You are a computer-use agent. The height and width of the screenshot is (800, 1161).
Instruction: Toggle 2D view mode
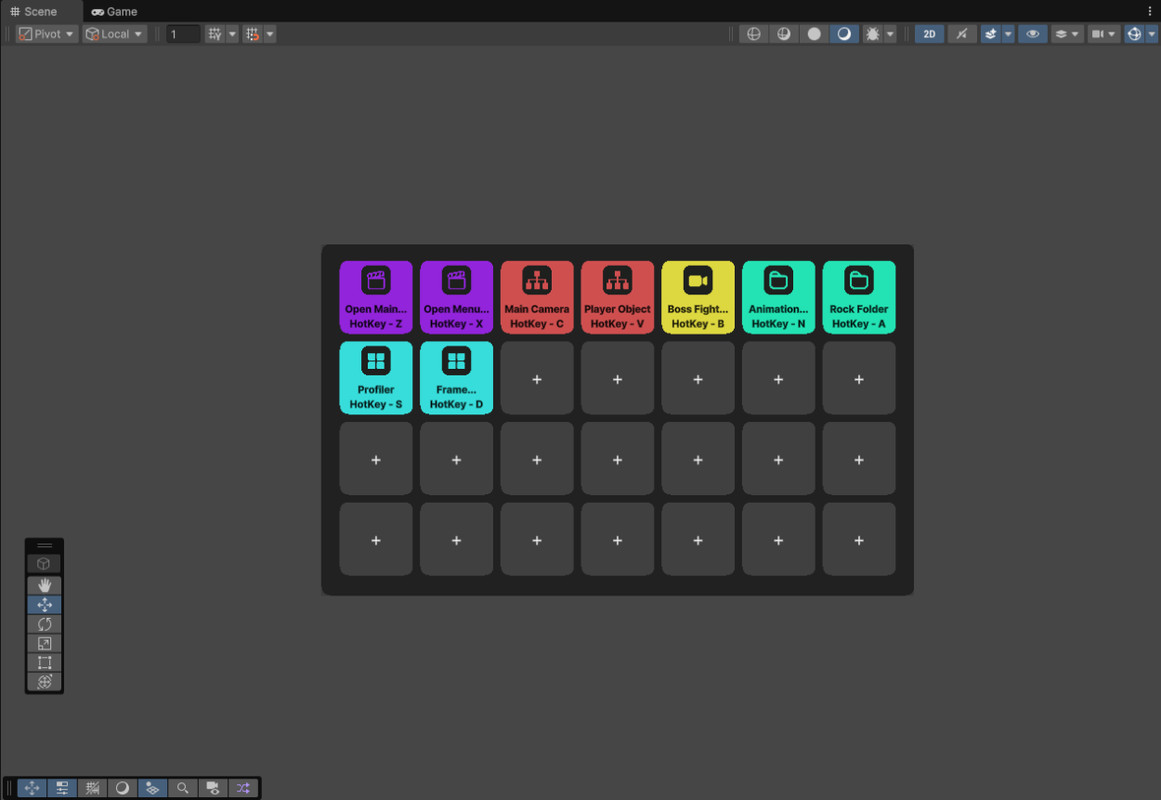pyautogui.click(x=928, y=33)
